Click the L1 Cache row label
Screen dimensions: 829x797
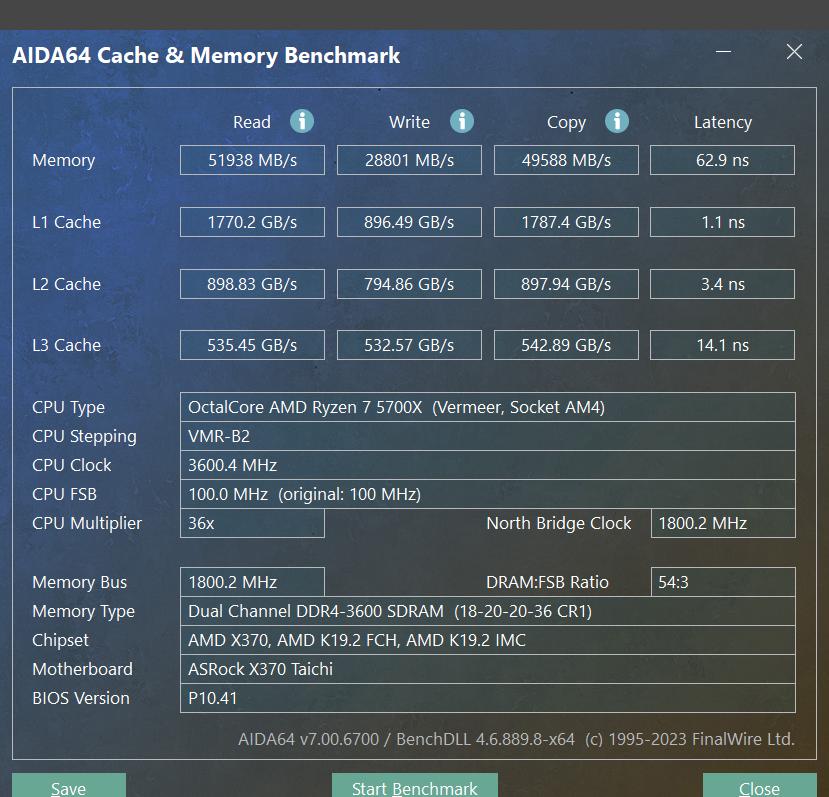point(67,222)
